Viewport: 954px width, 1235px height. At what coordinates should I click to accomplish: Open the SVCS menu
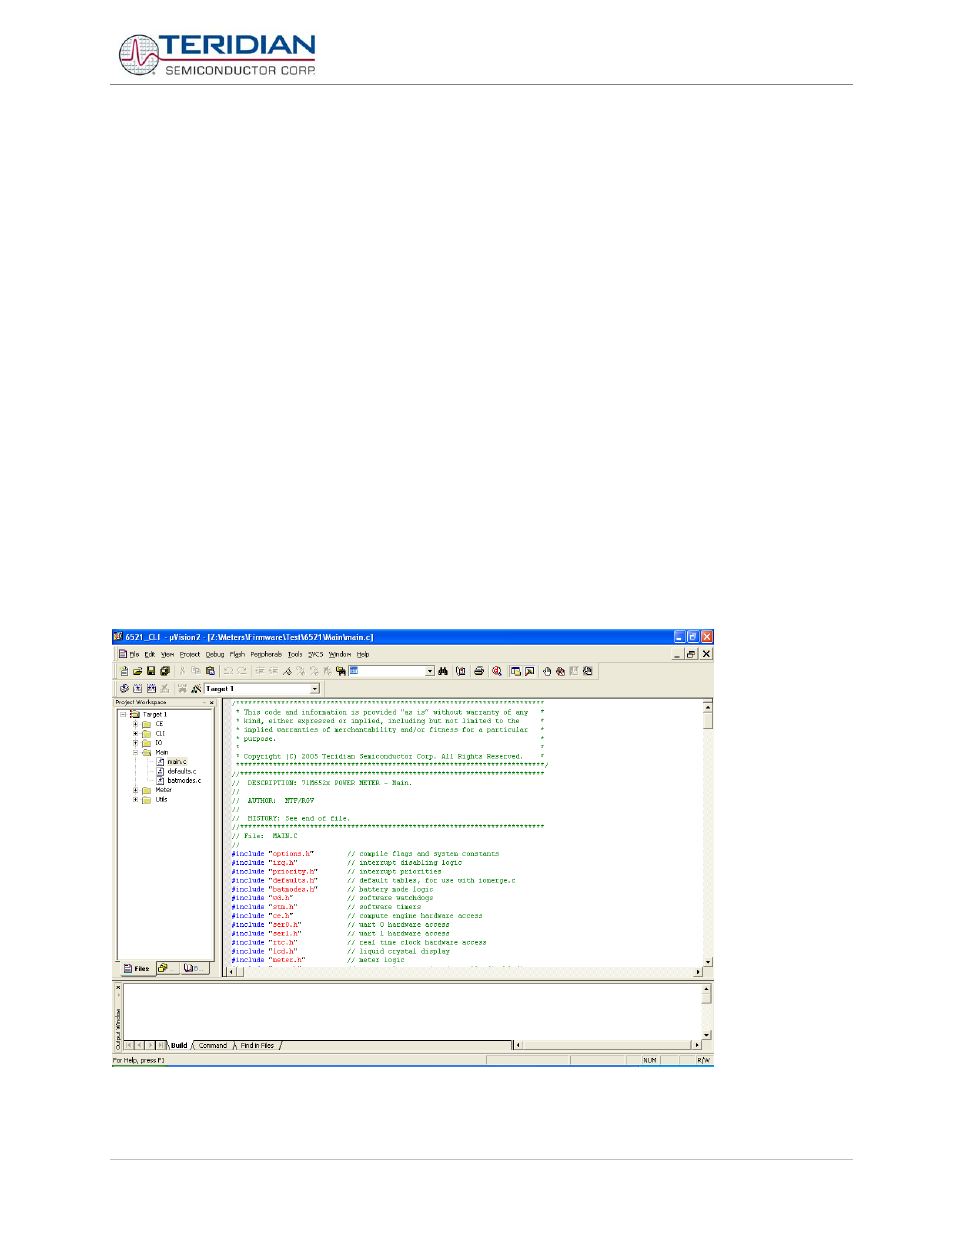(316, 654)
